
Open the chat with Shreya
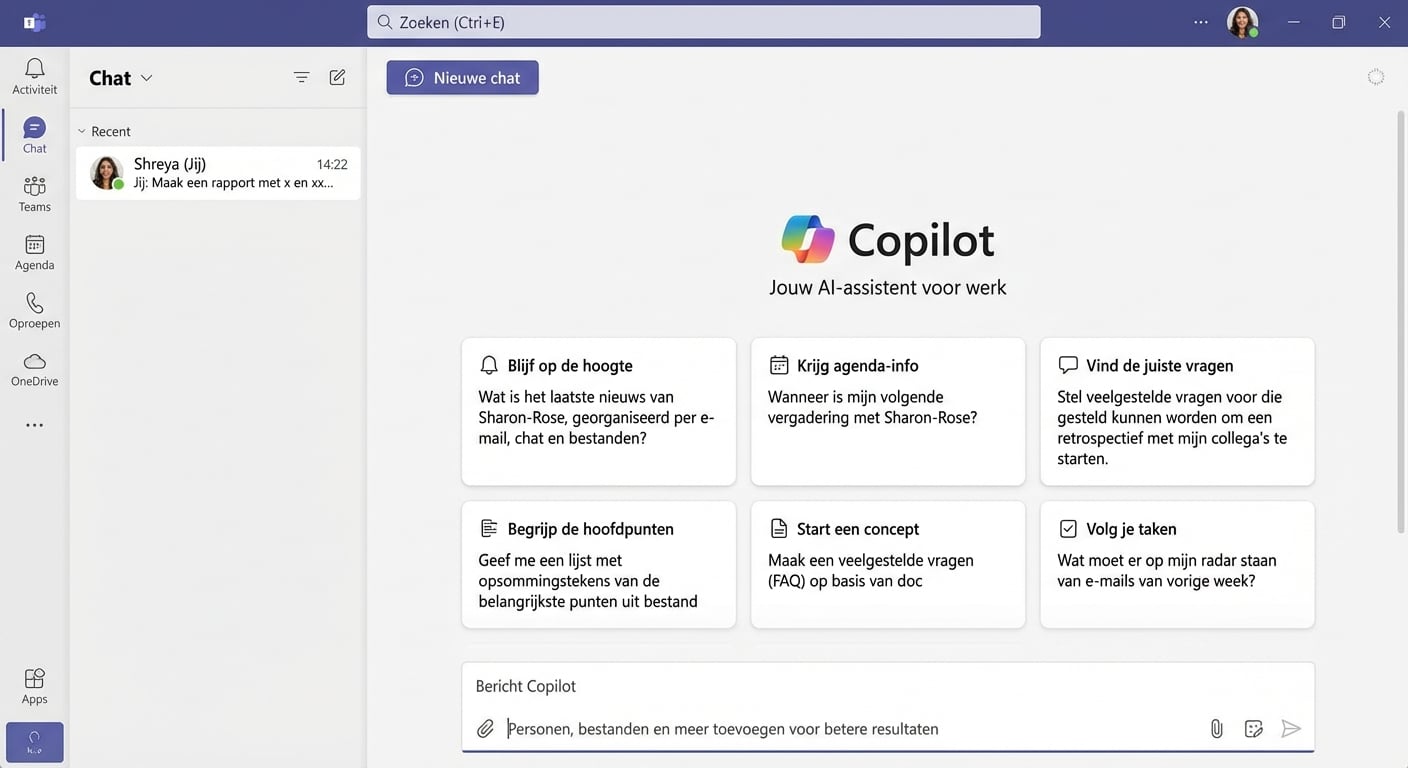(217, 173)
